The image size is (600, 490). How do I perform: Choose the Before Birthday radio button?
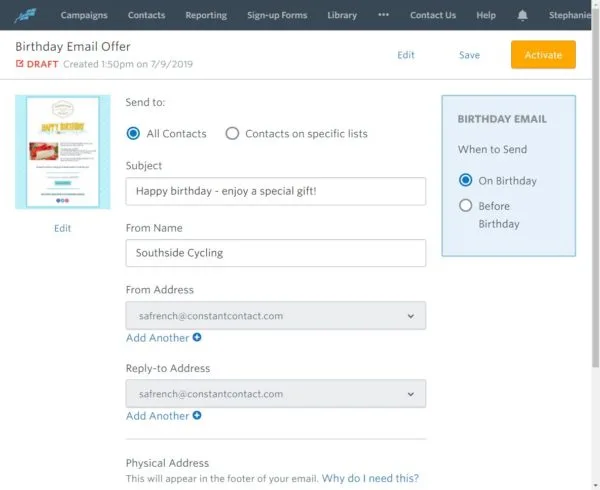tap(465, 206)
